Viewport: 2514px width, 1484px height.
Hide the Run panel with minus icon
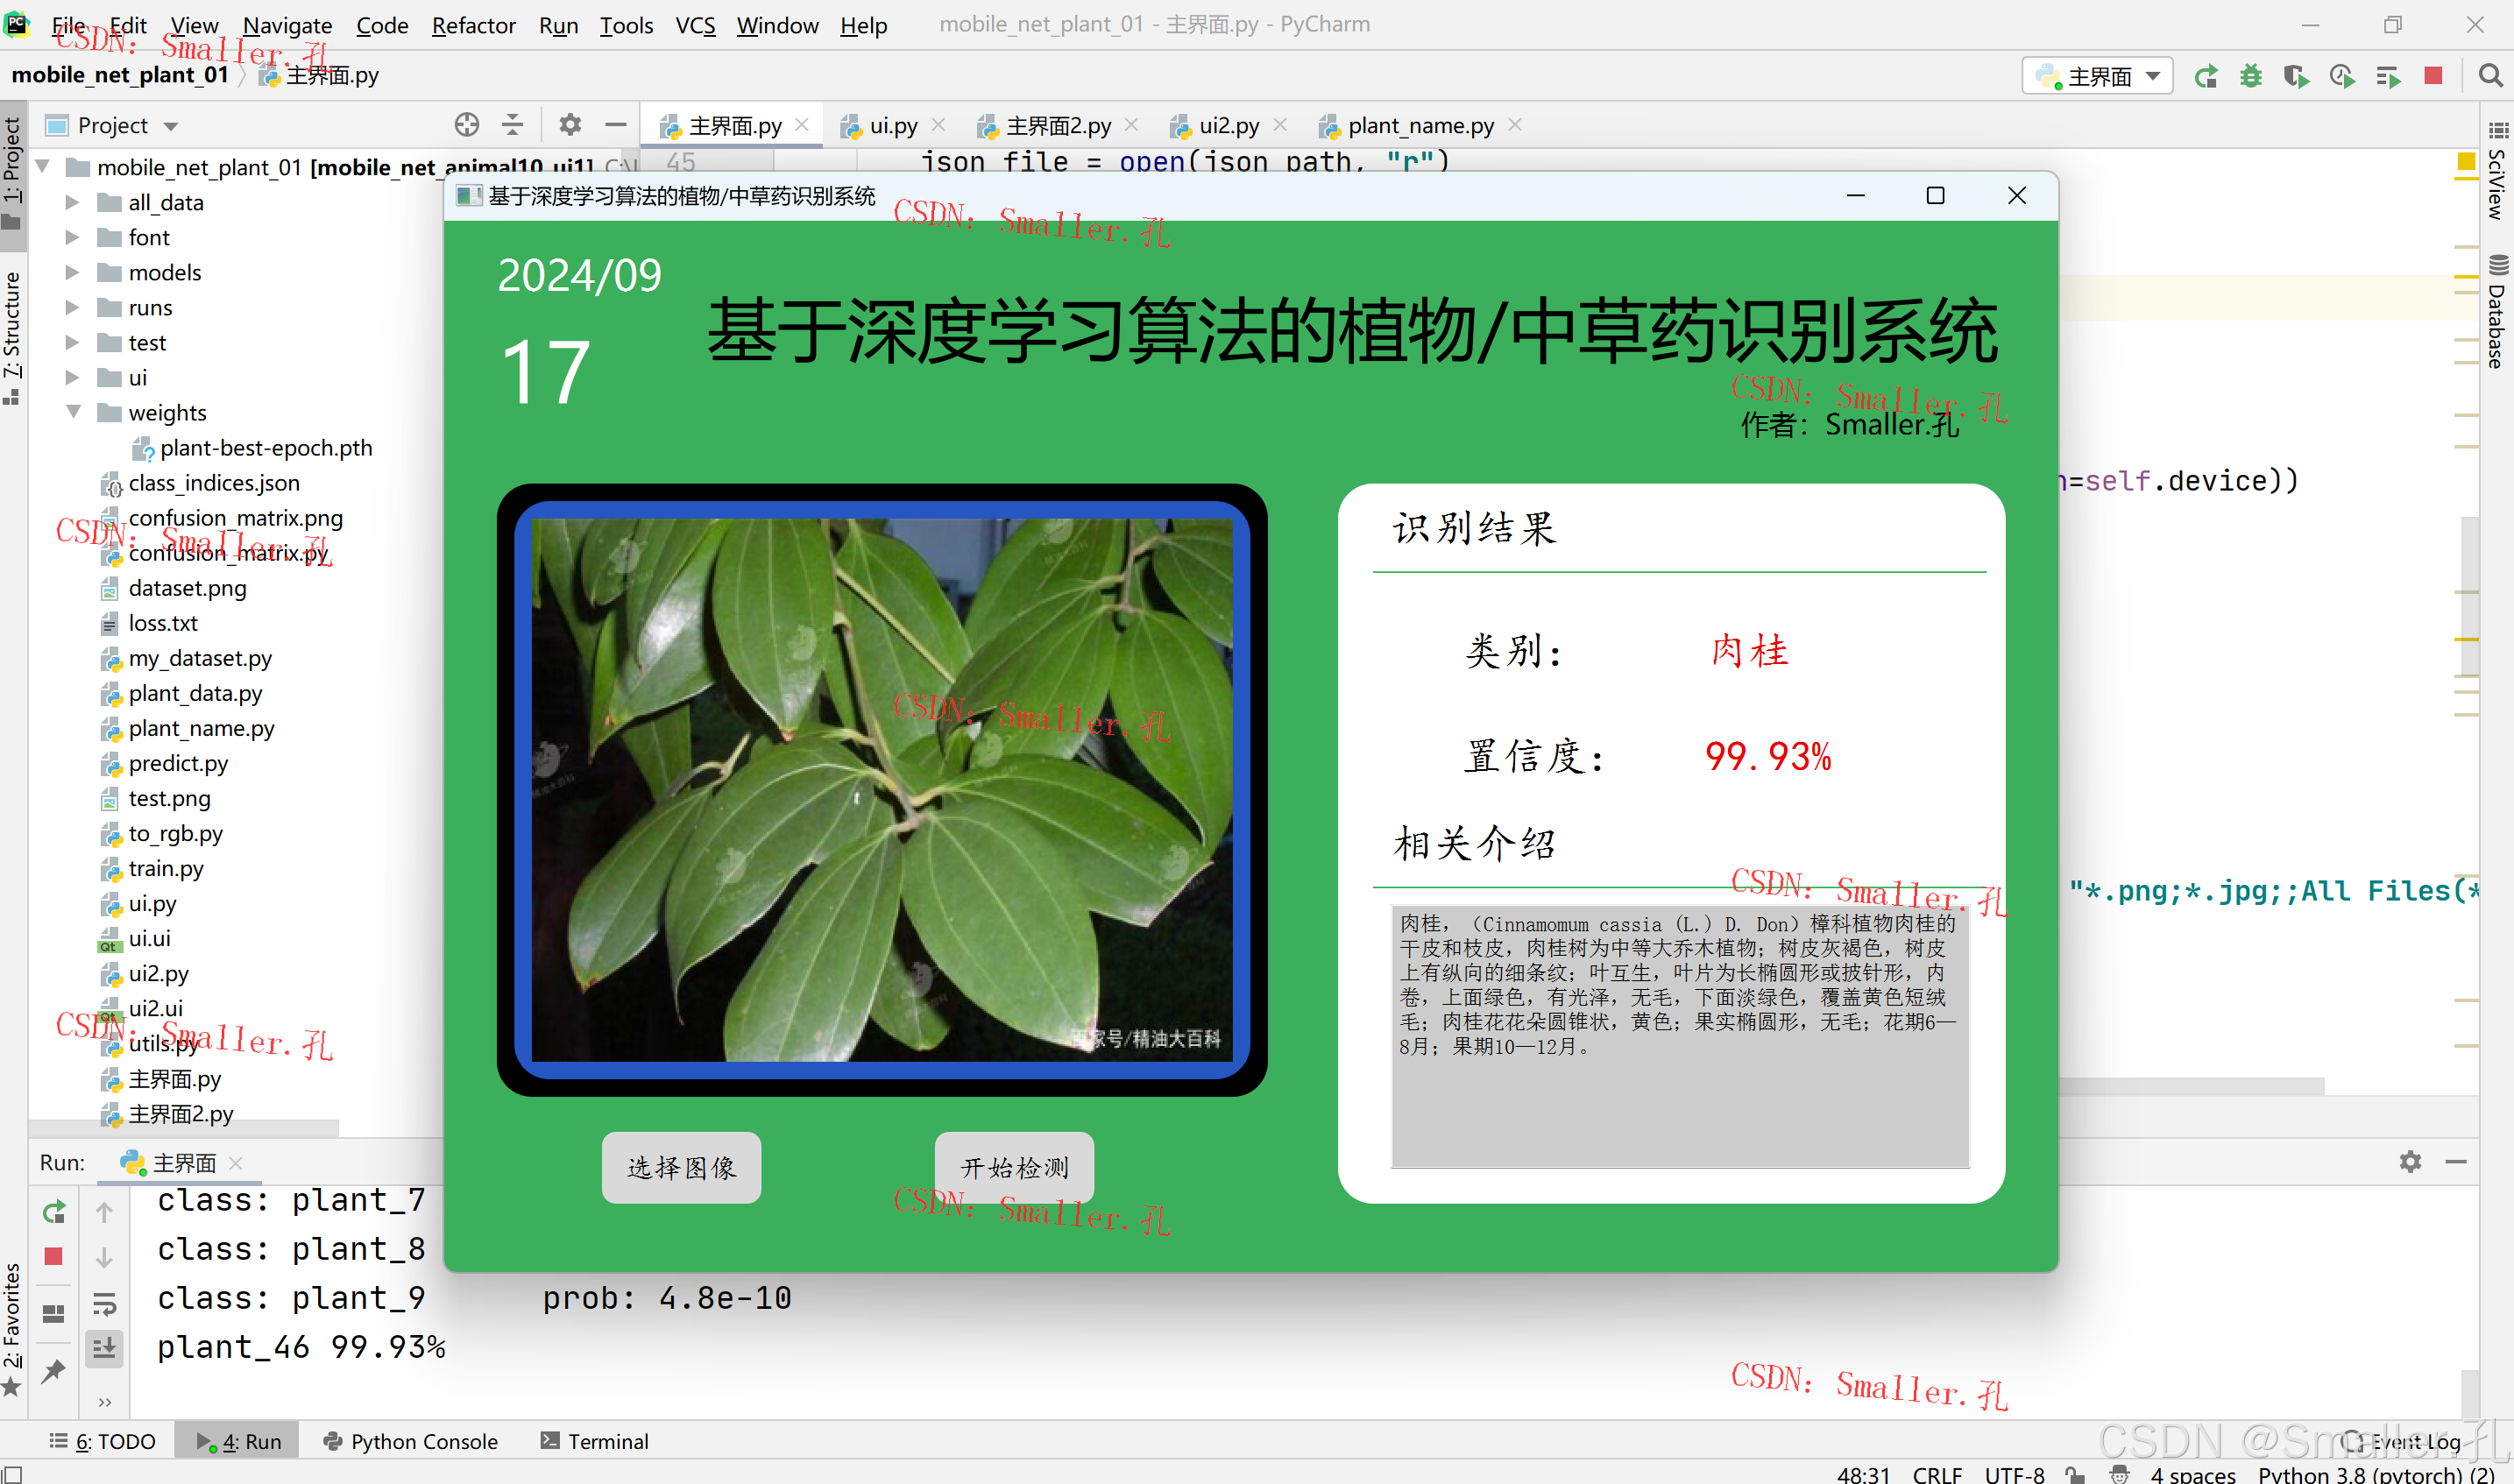pyautogui.click(x=2456, y=1162)
